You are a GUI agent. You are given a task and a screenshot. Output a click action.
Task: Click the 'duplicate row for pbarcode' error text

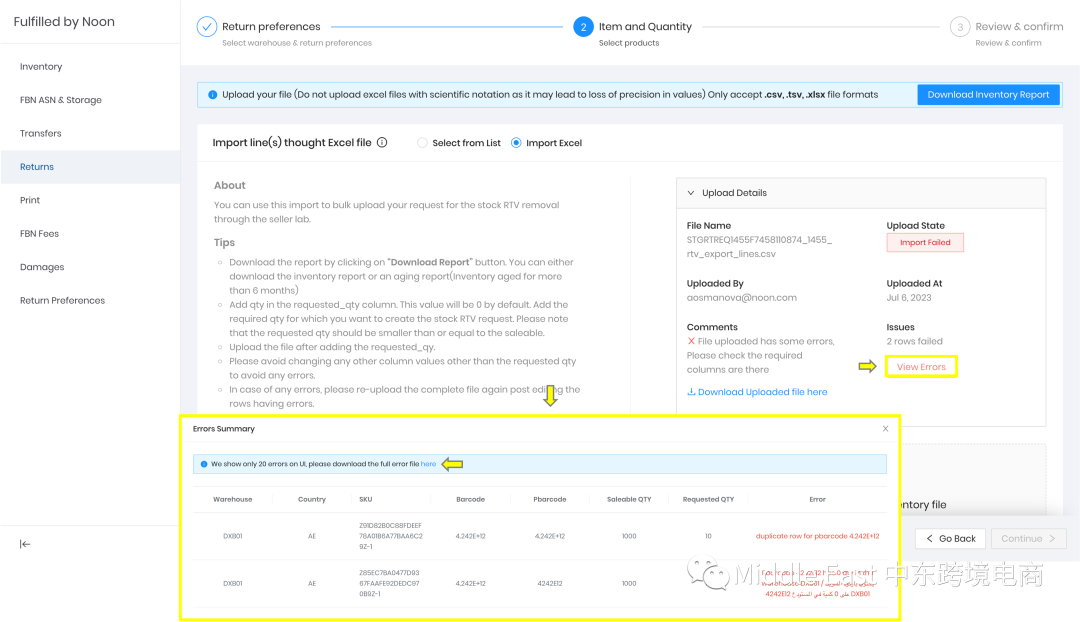coord(818,536)
